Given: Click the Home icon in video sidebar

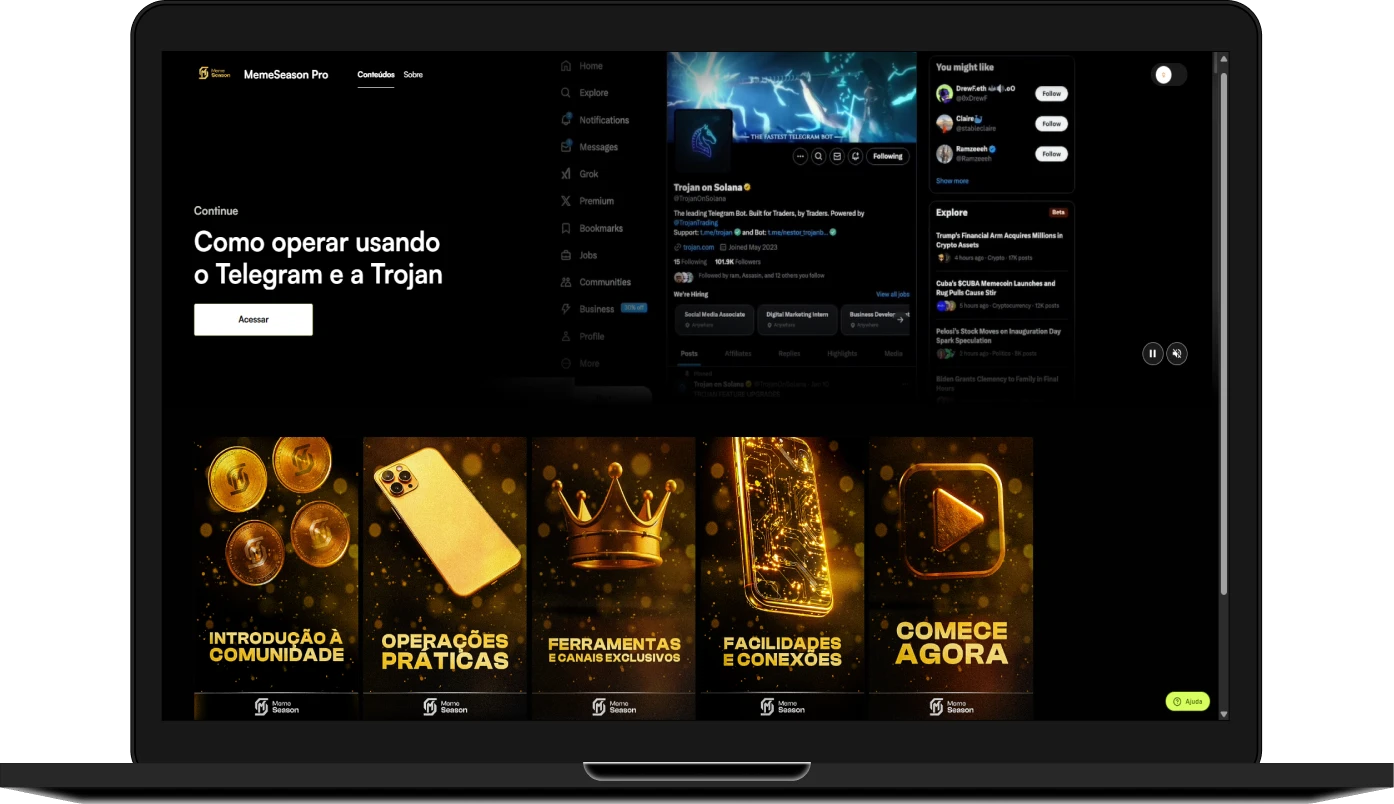Looking at the screenshot, I should [x=566, y=66].
